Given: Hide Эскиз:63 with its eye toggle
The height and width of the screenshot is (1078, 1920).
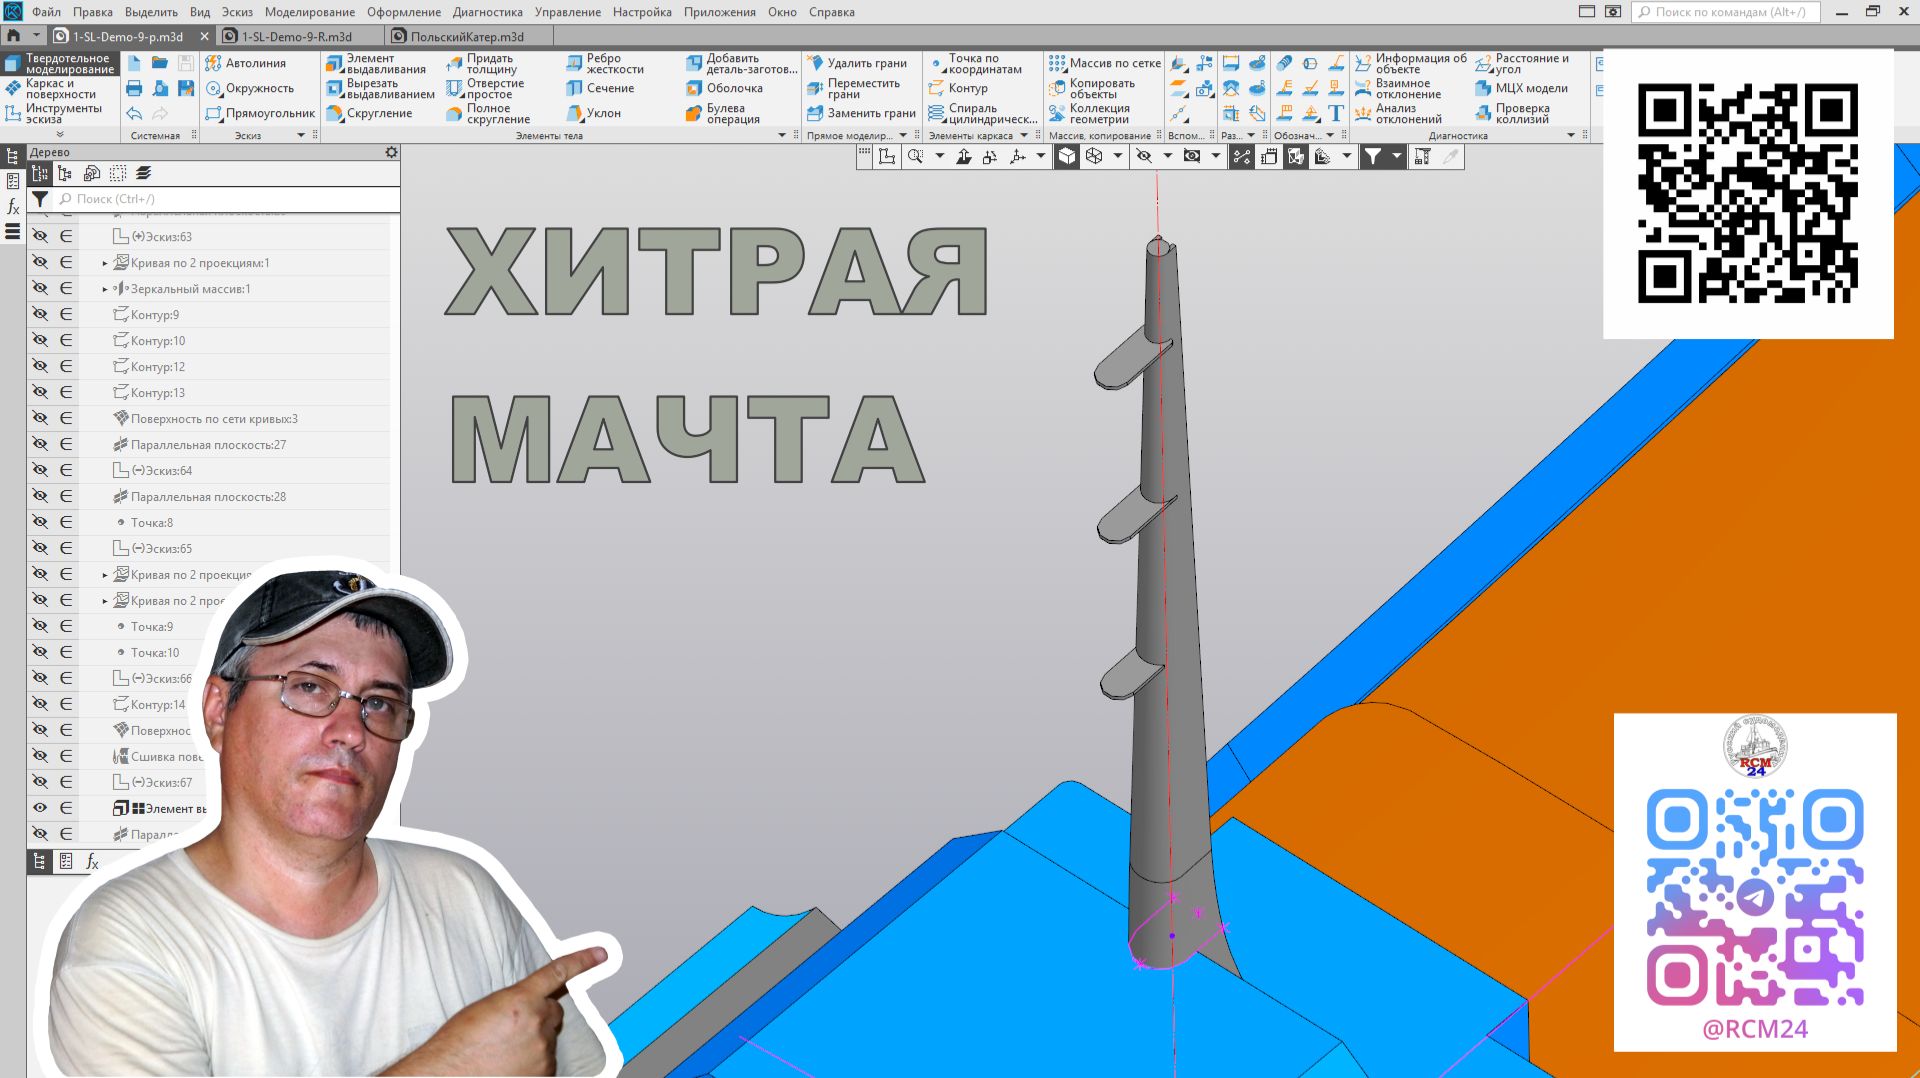Looking at the screenshot, I should [x=39, y=237].
